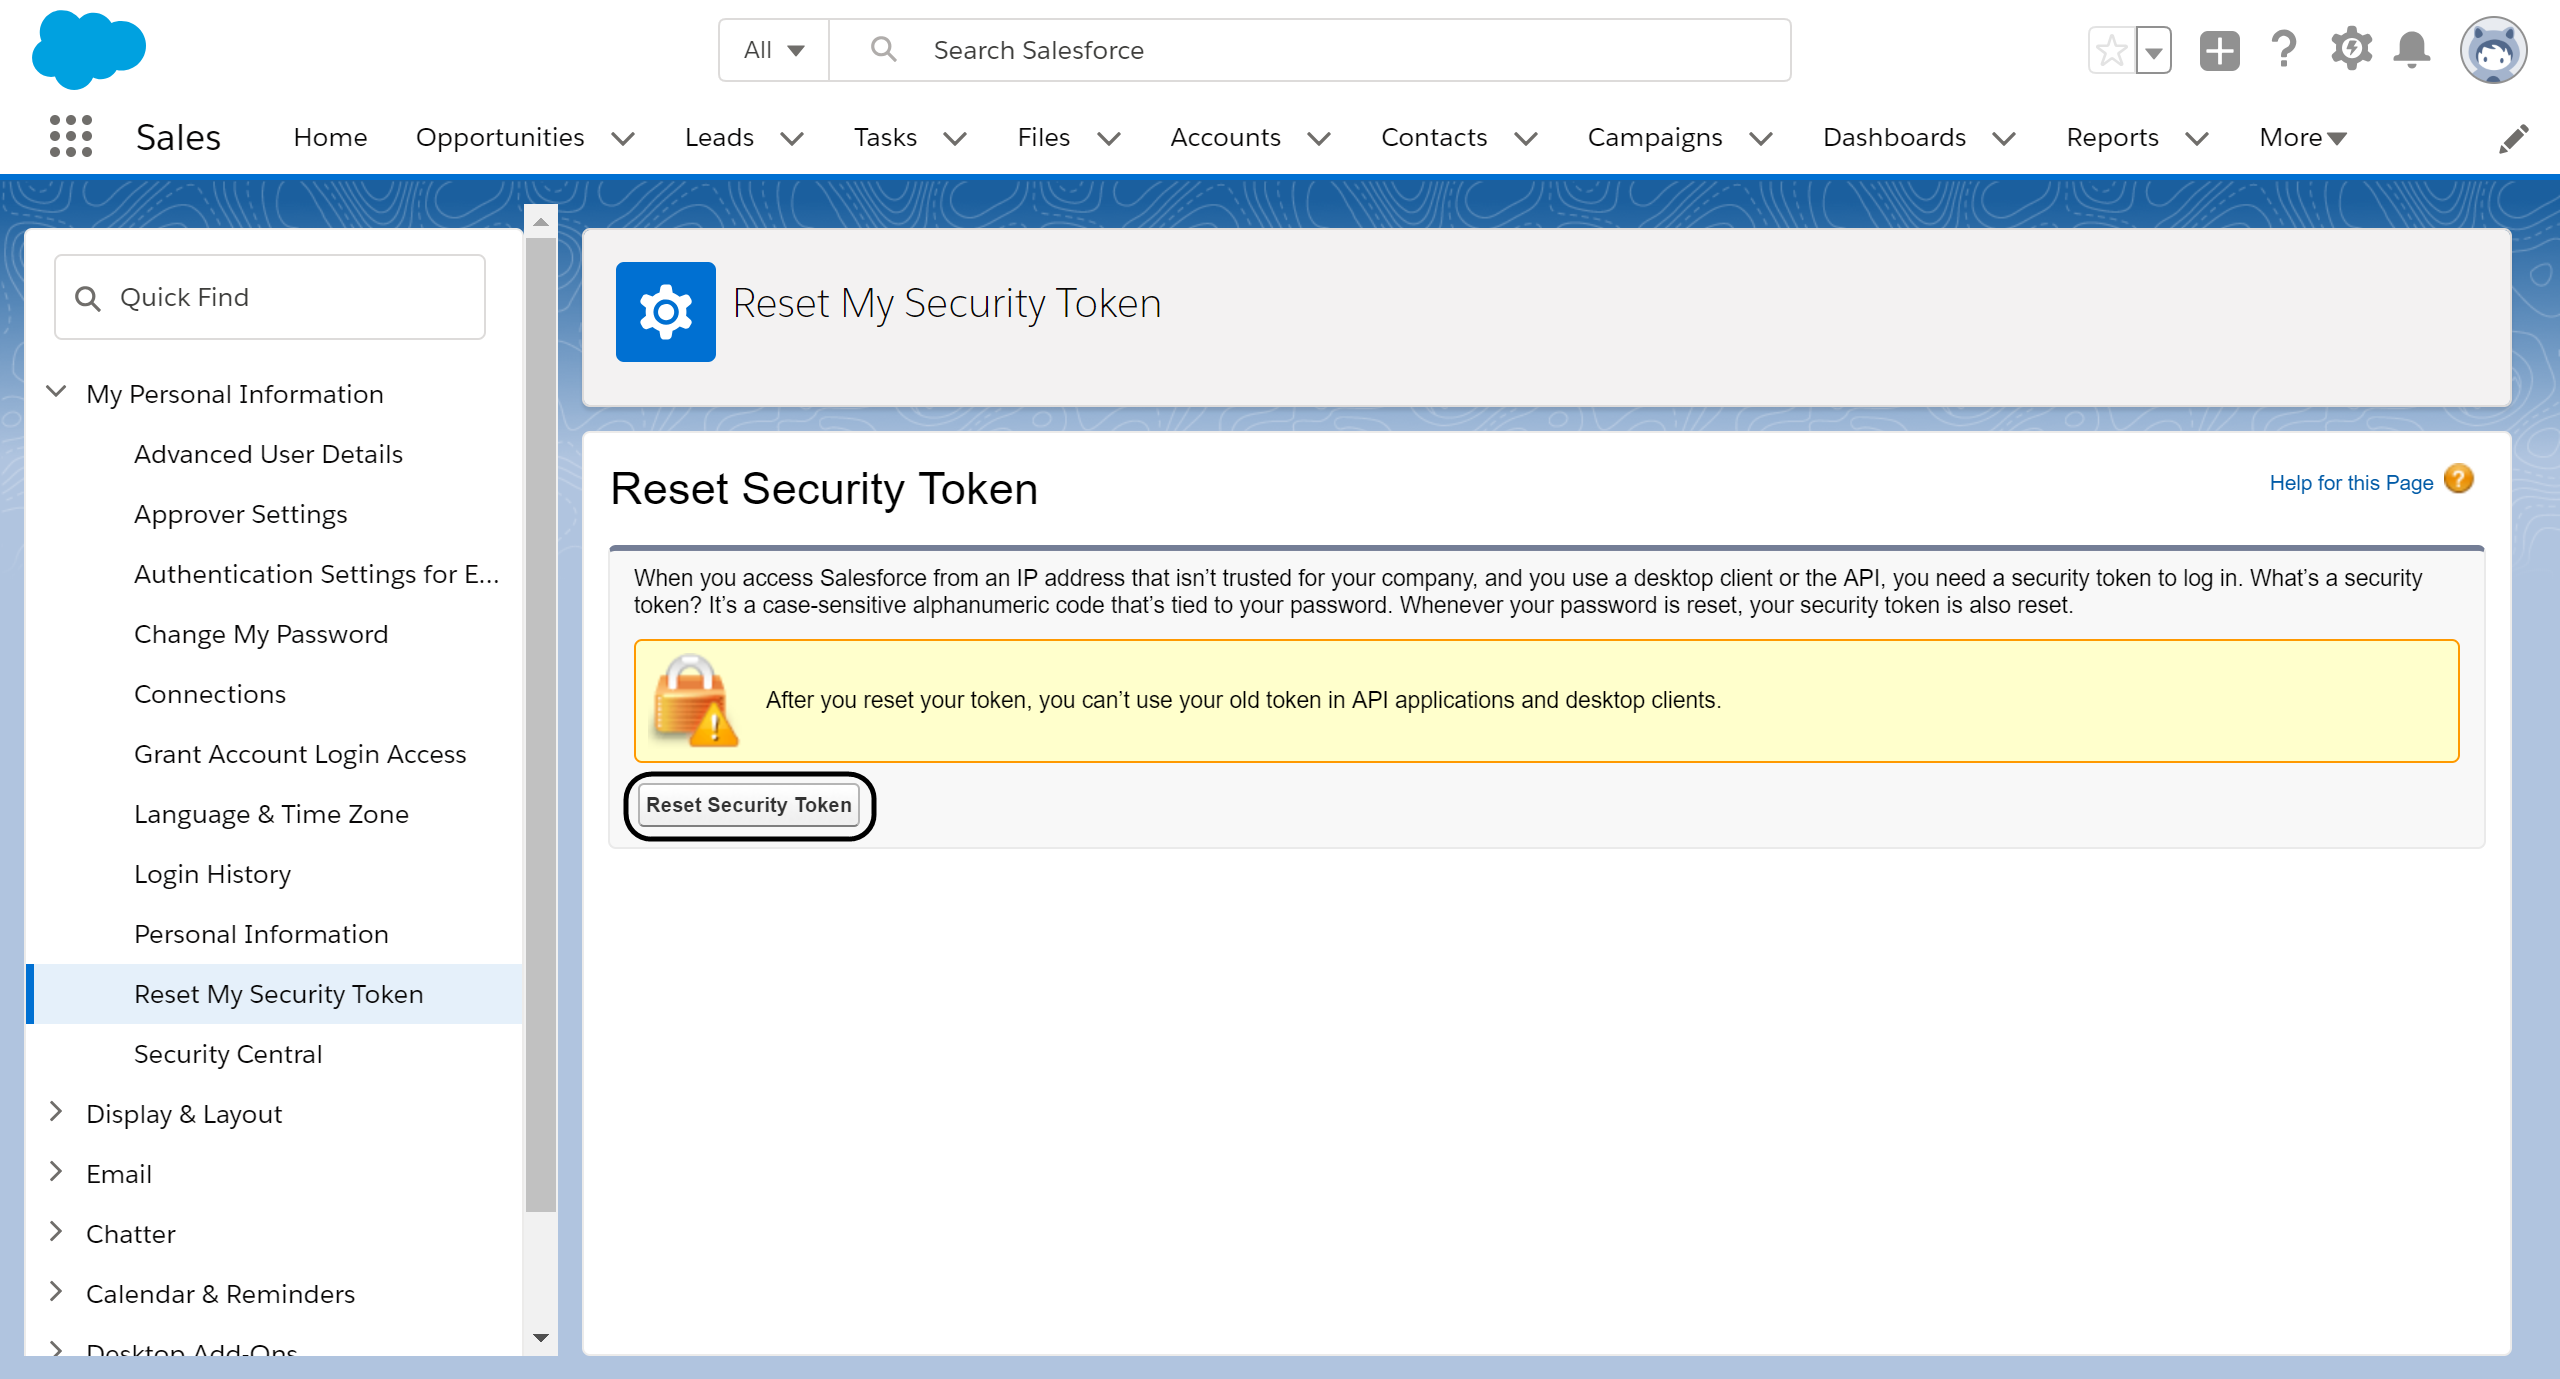The height and width of the screenshot is (1379, 2560).
Task: Open the favorites list dropdown arrow
Action: pyautogui.click(x=2153, y=50)
